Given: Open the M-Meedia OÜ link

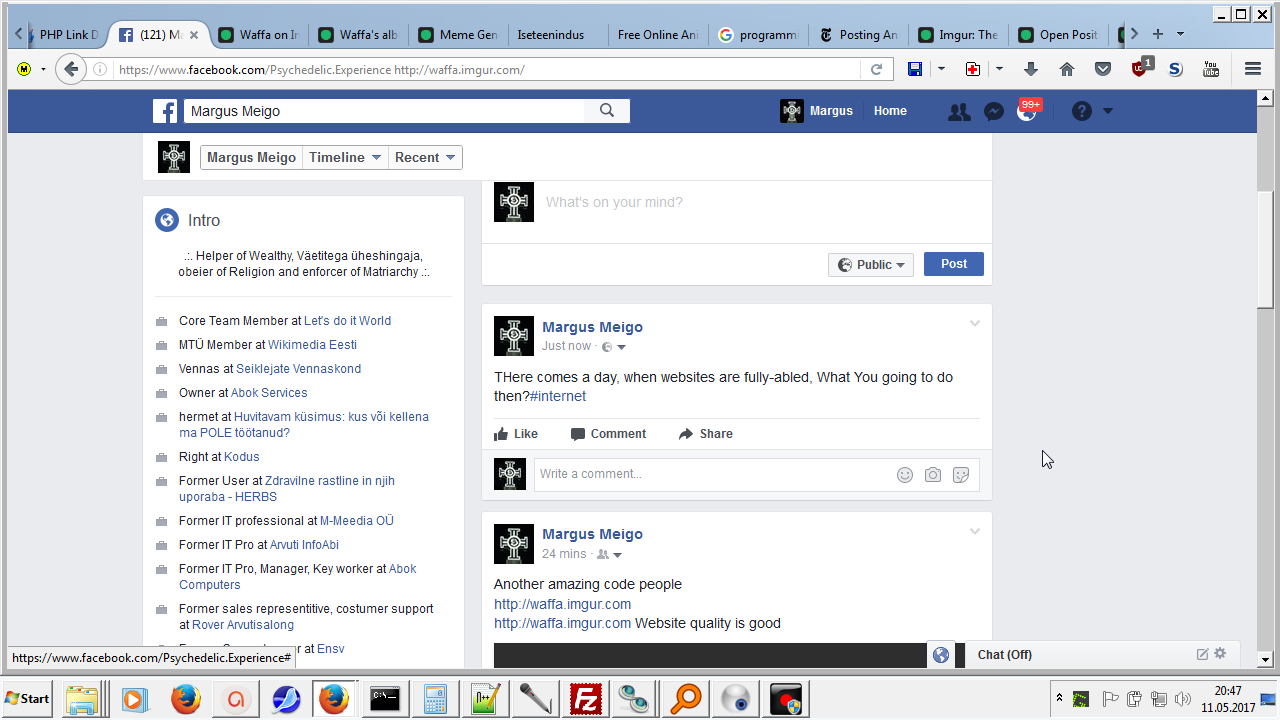Looking at the screenshot, I should (356, 521).
